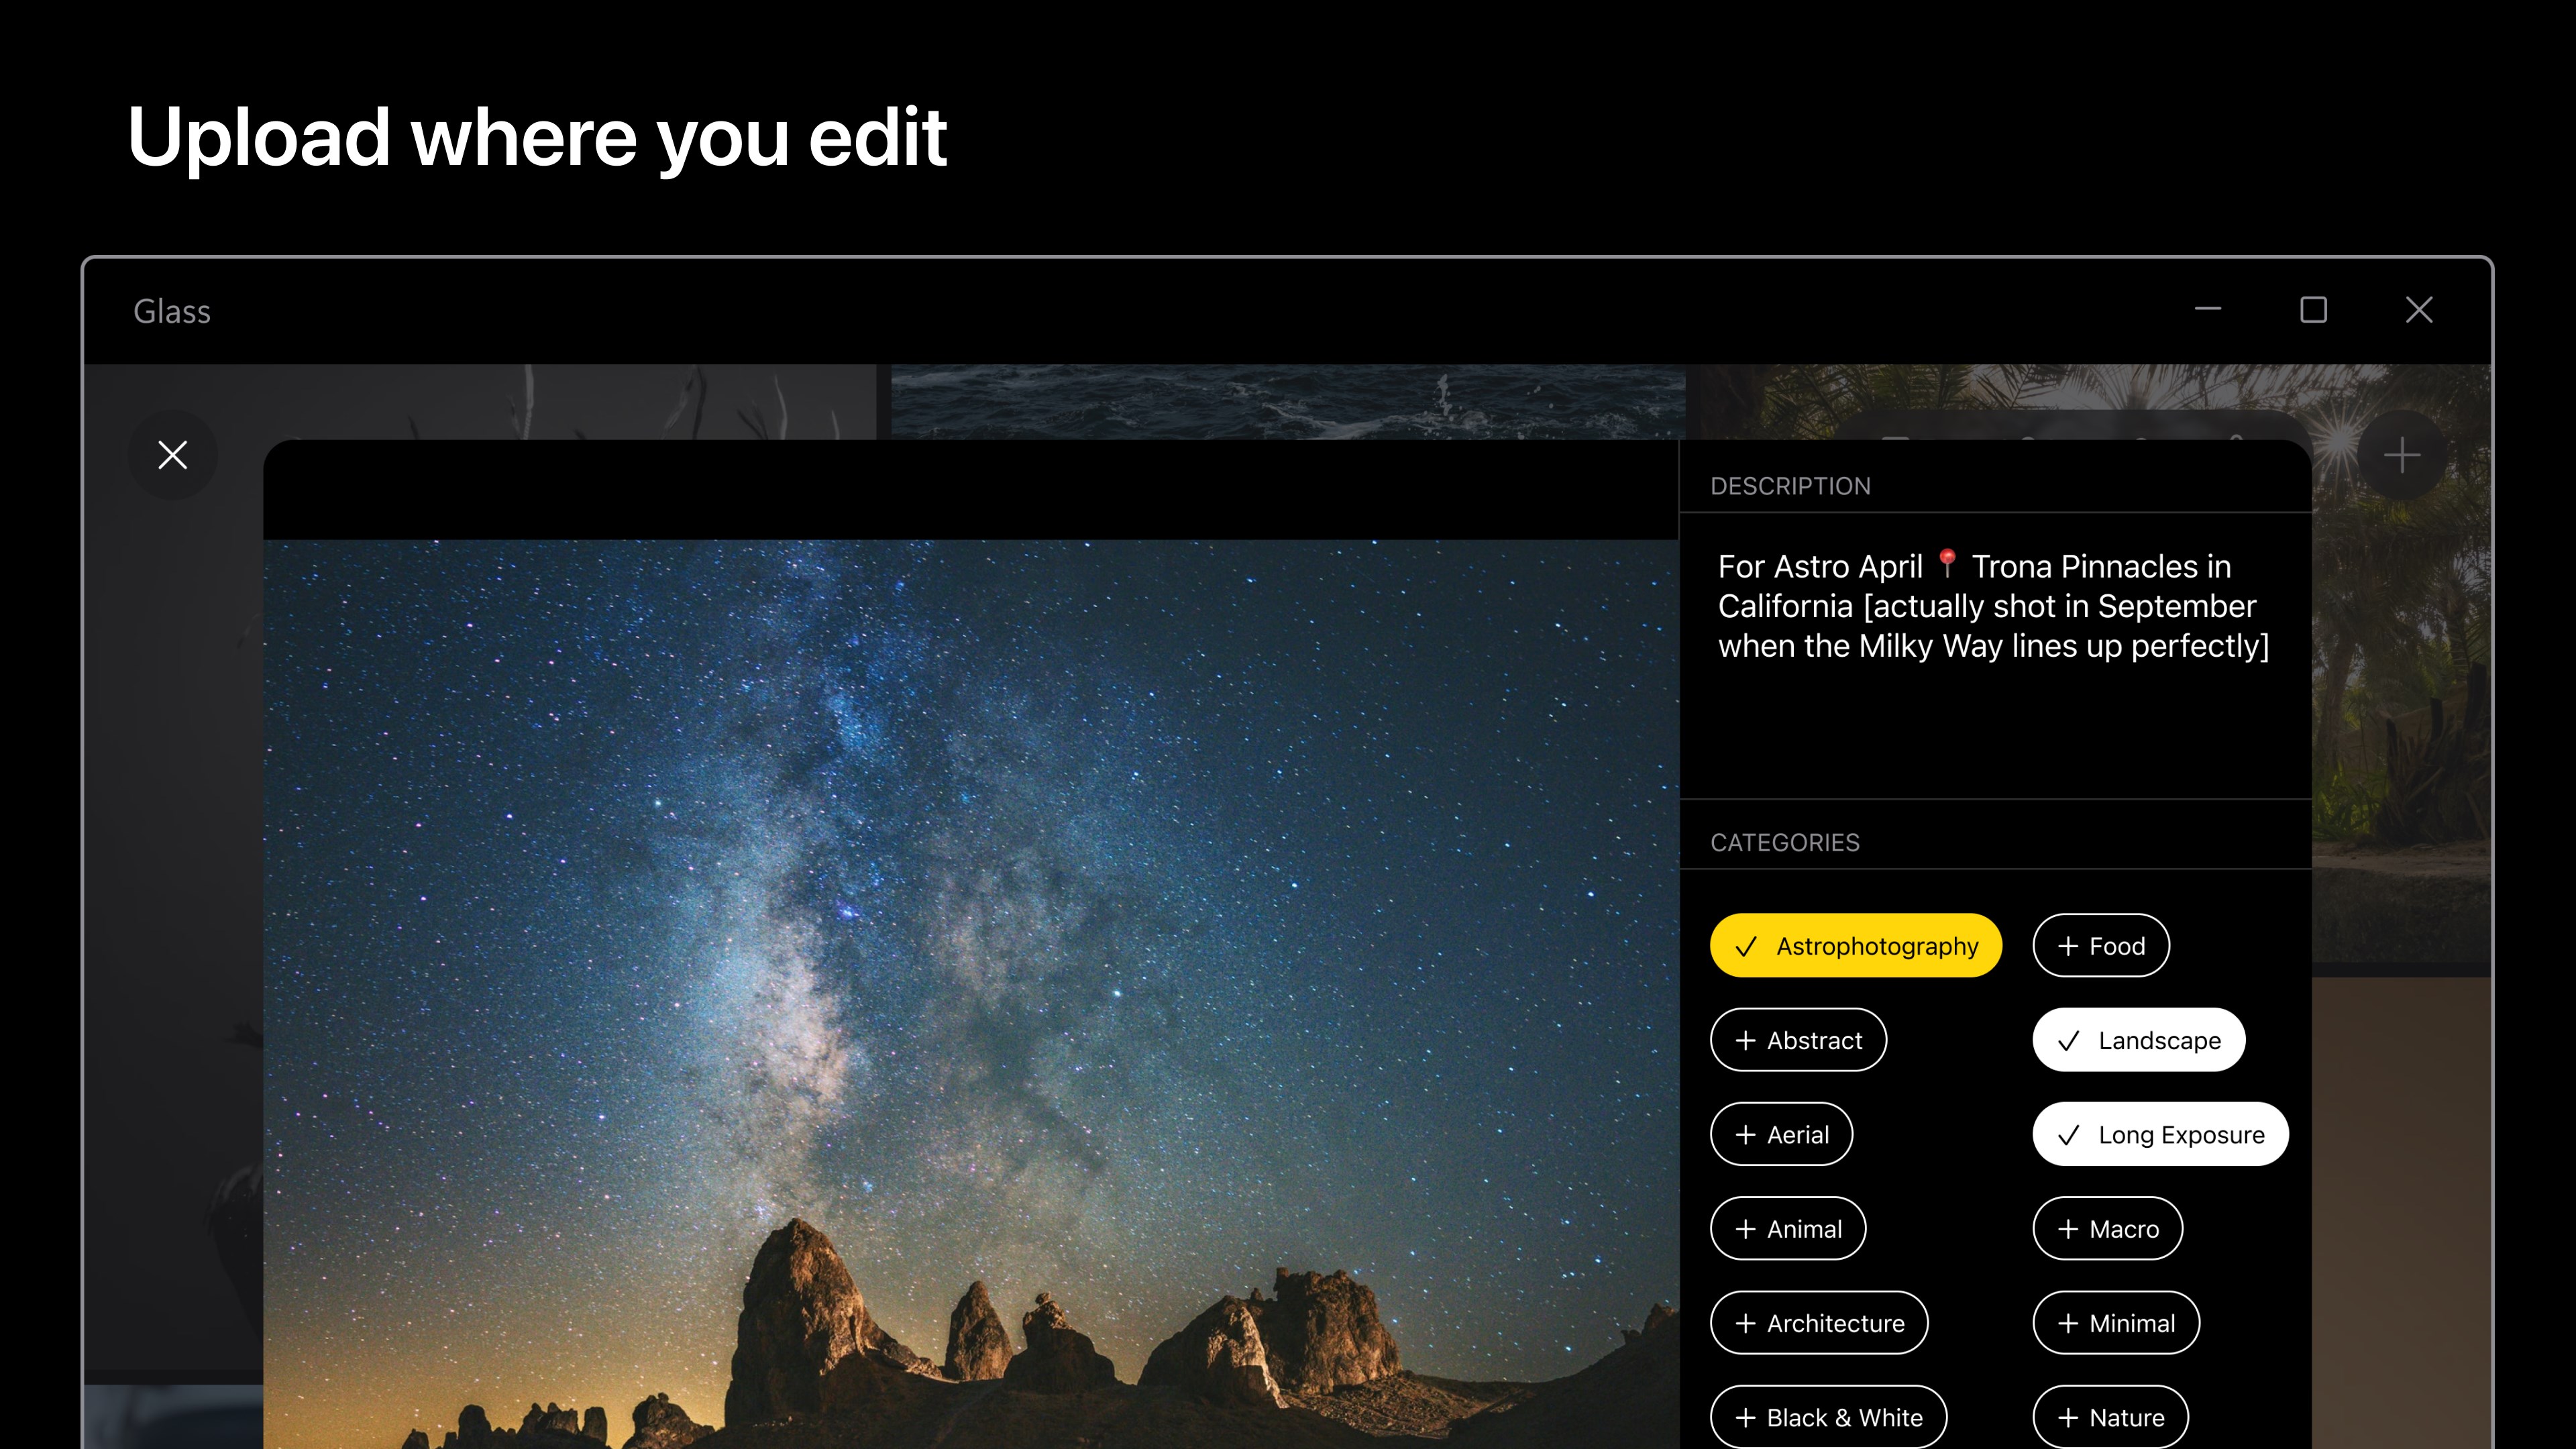Add the Minimal category

pyautogui.click(x=2116, y=1323)
